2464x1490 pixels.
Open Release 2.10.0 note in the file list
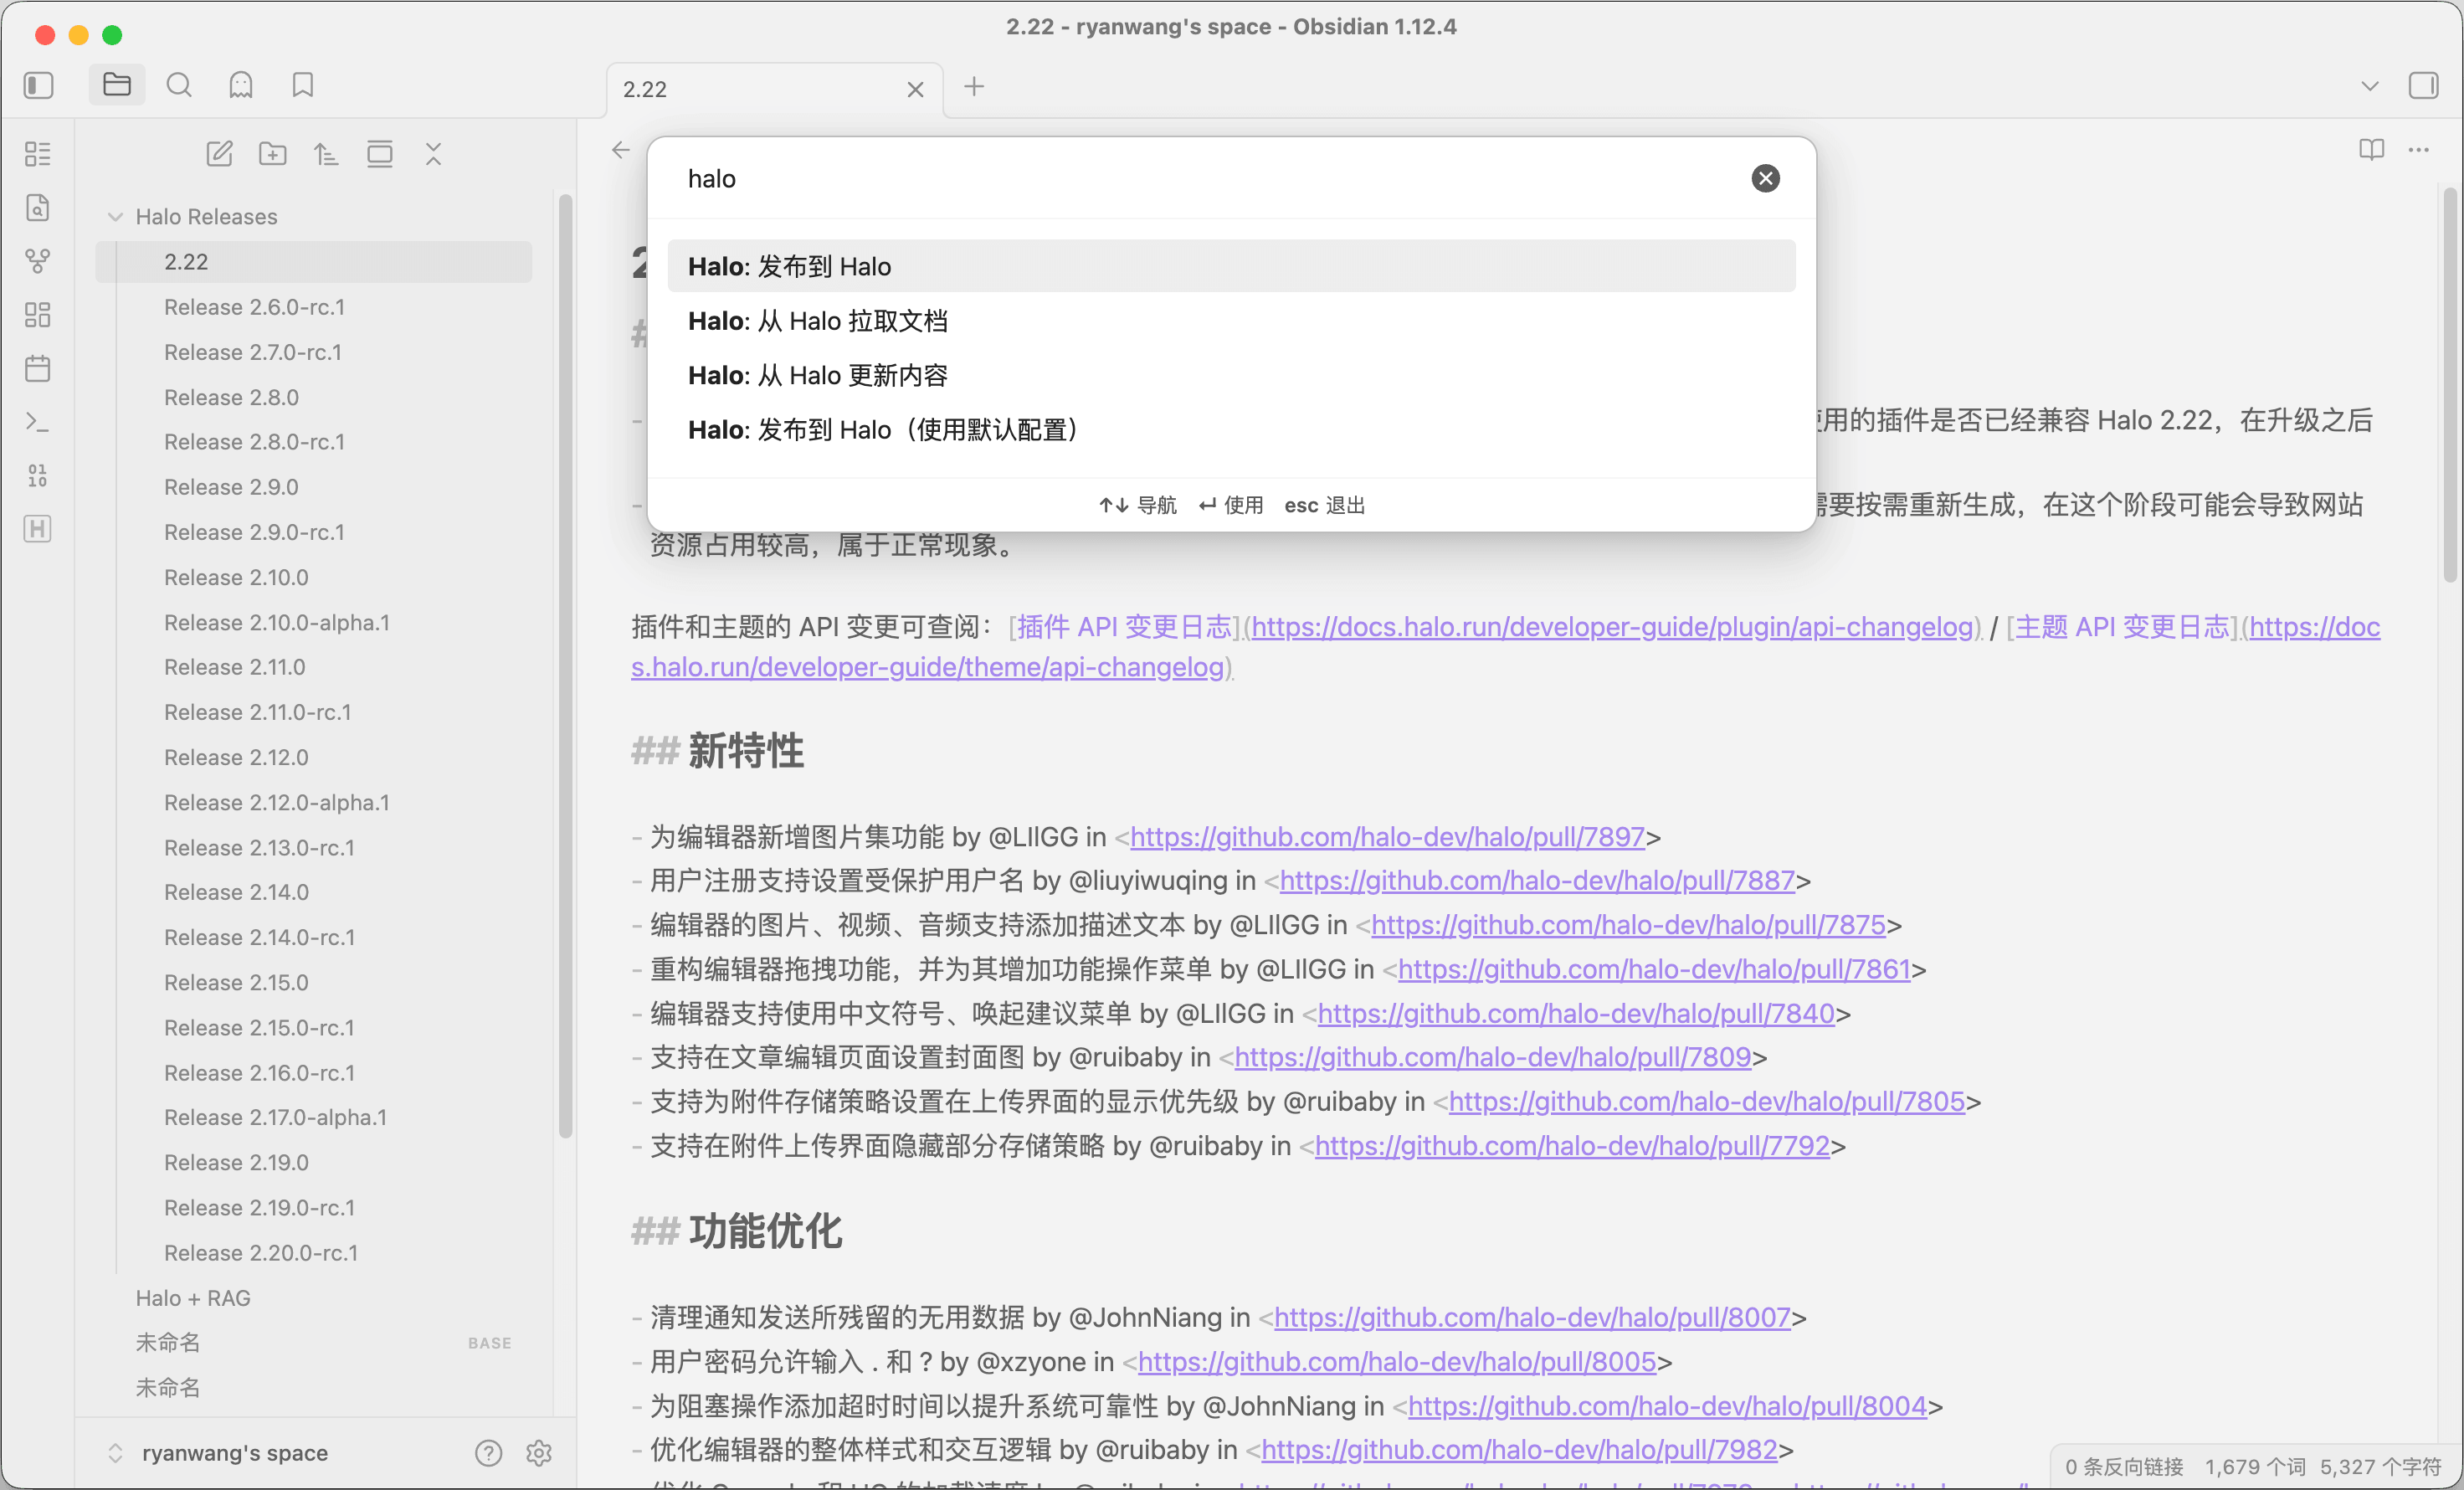point(236,578)
